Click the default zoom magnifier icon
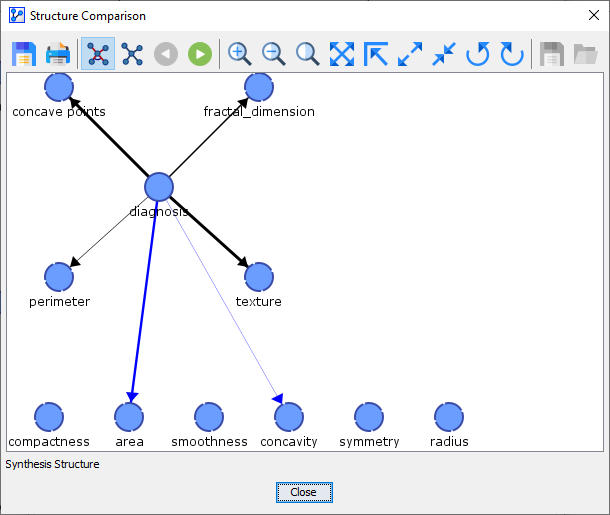The width and height of the screenshot is (610, 515). pyautogui.click(x=307, y=54)
